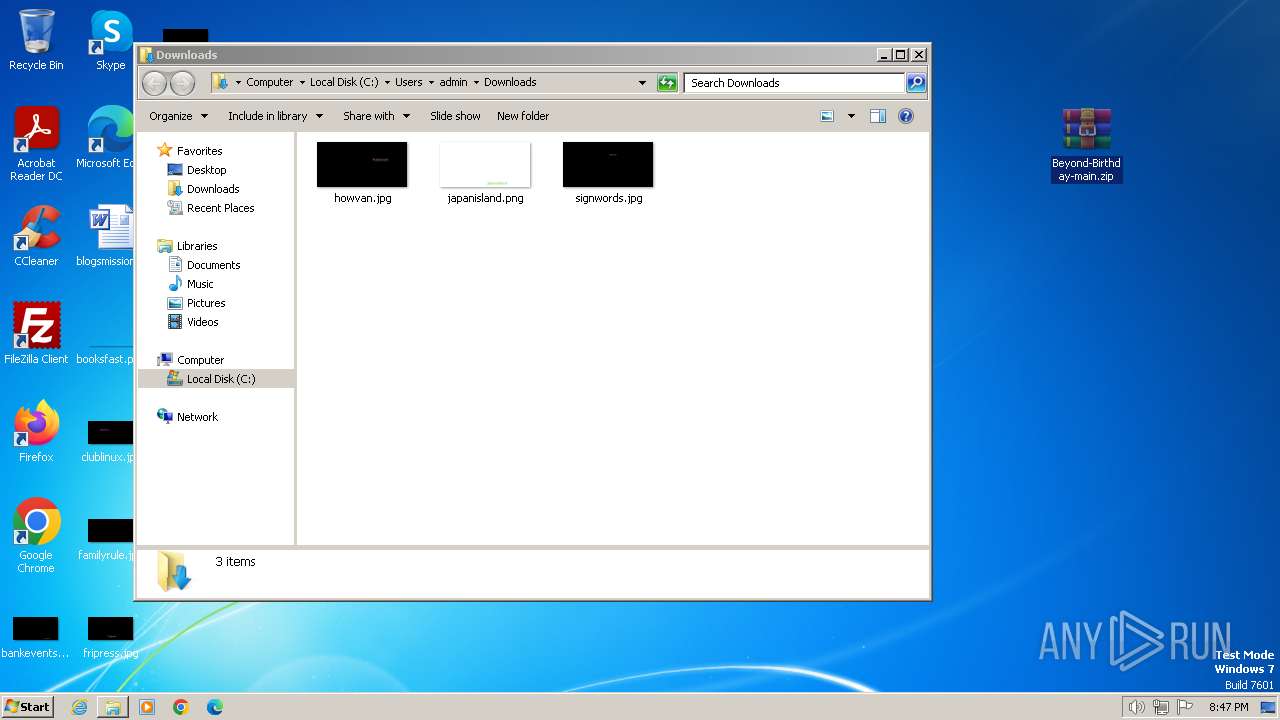The height and width of the screenshot is (720, 1280).
Task: Refresh the Downloads folder view
Action: click(667, 83)
